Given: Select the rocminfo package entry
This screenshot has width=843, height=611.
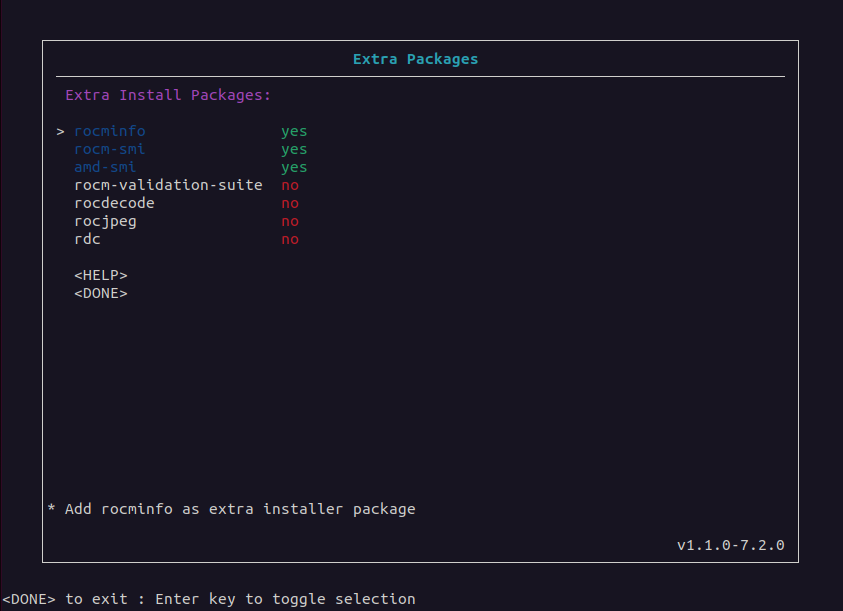Looking at the screenshot, I should tap(110, 131).
